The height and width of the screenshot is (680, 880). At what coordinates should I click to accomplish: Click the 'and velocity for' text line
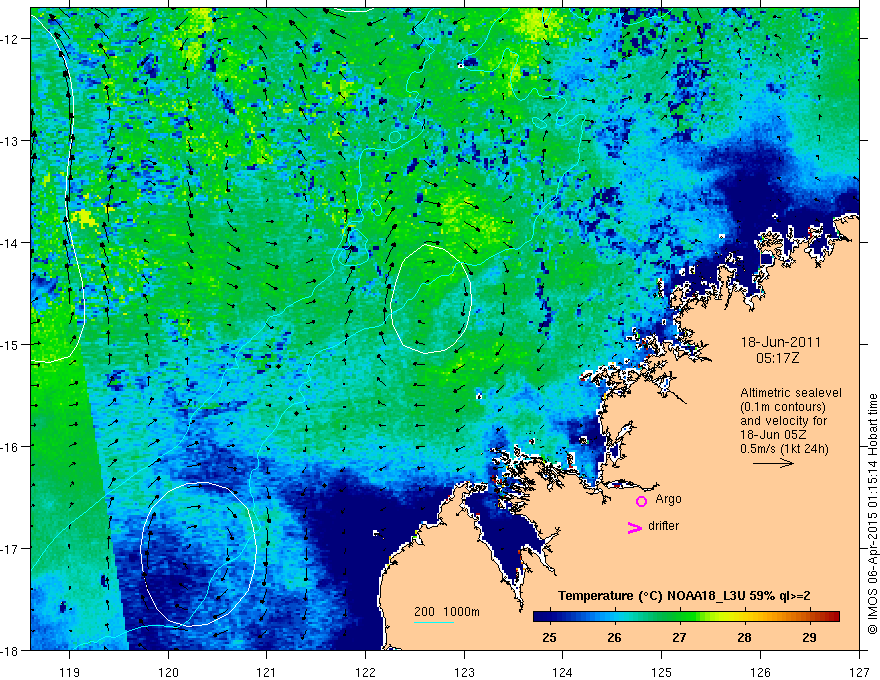pos(783,421)
